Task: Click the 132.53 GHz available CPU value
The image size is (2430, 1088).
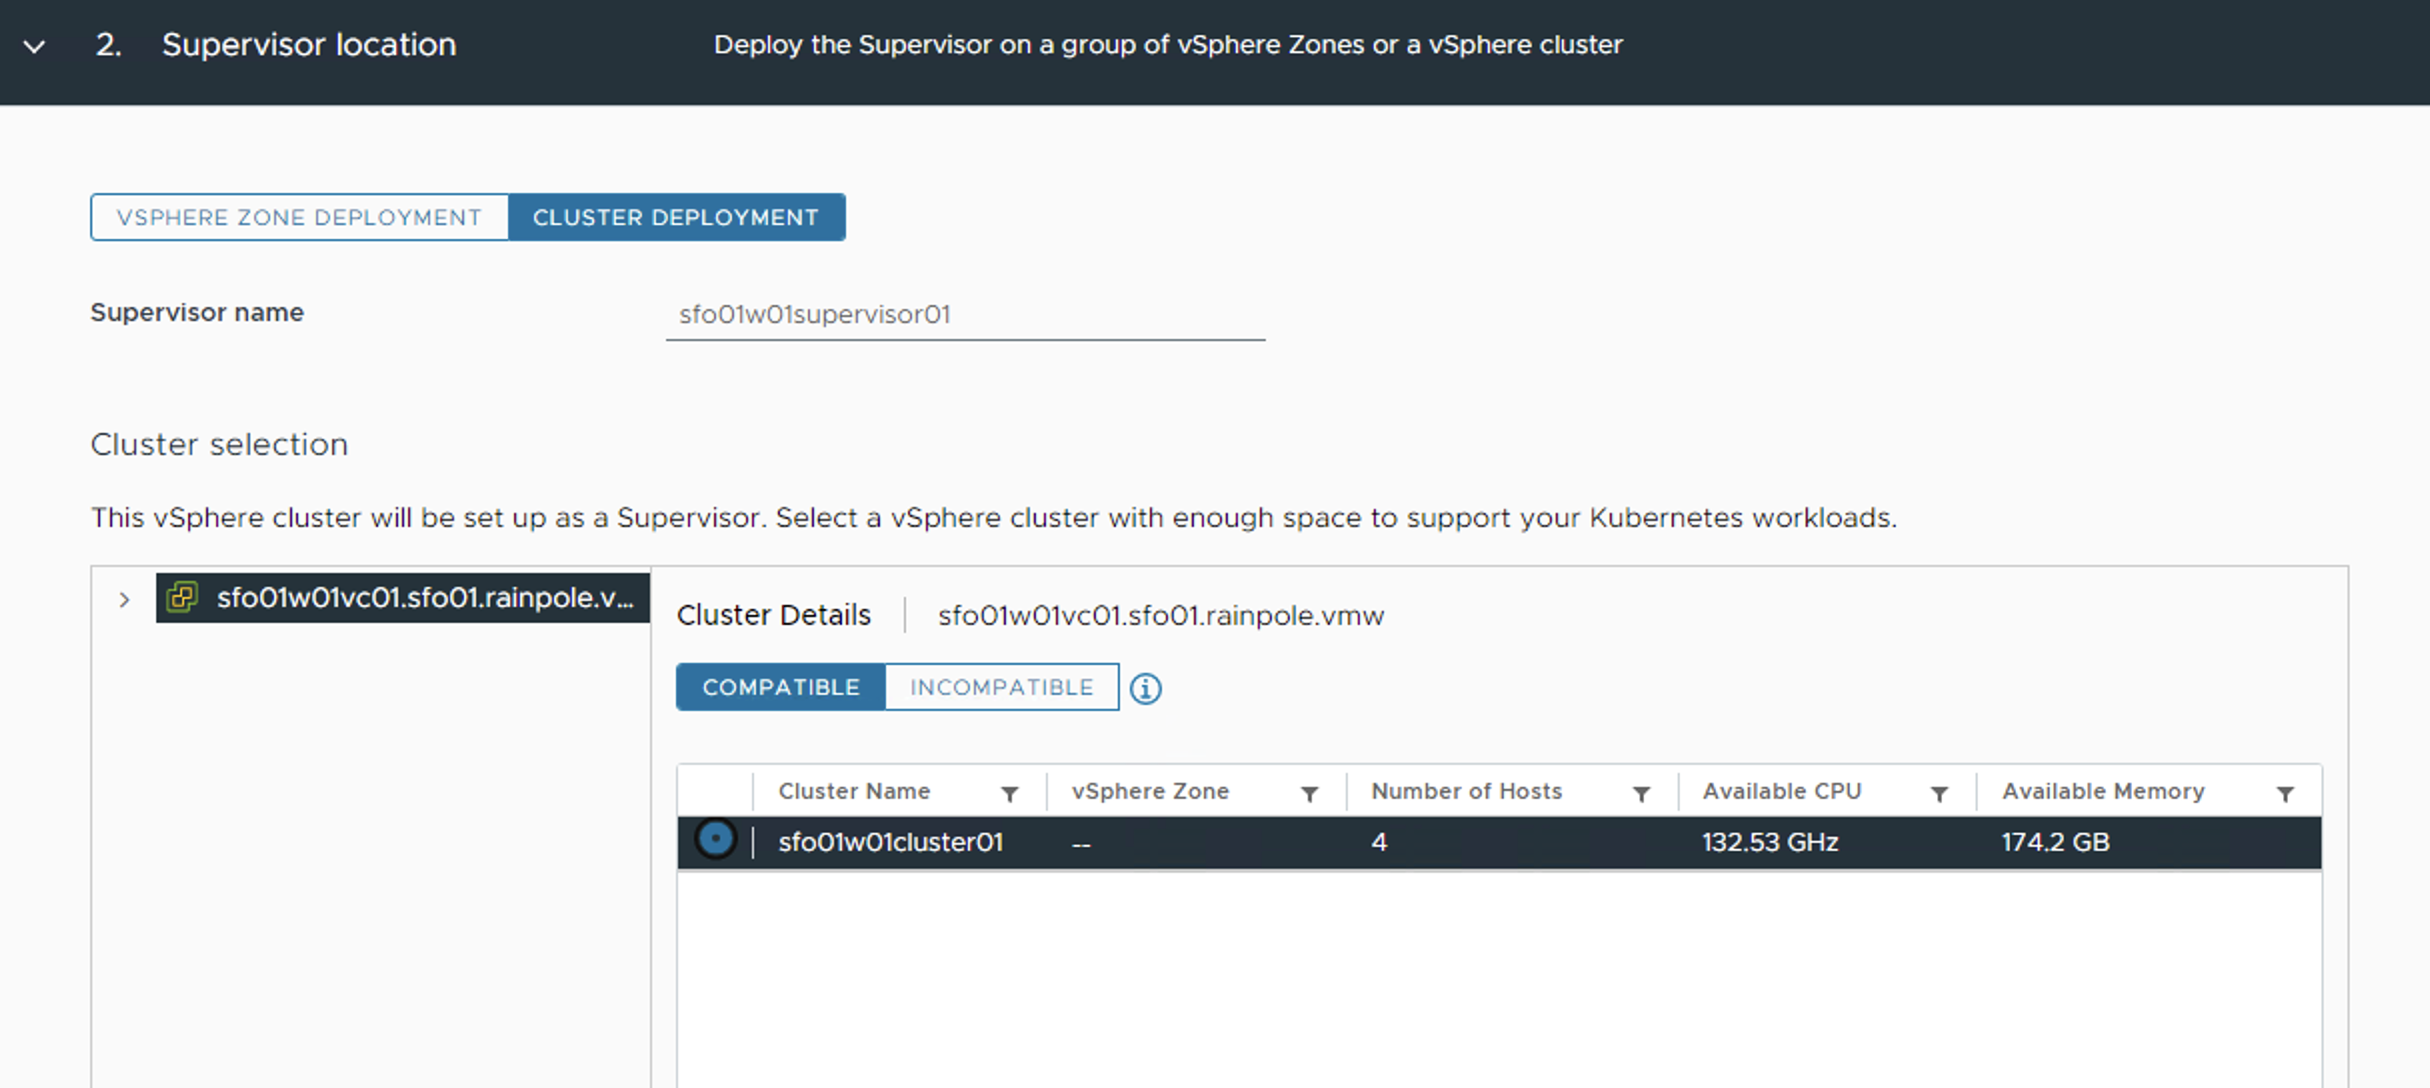Action: click(x=1770, y=842)
